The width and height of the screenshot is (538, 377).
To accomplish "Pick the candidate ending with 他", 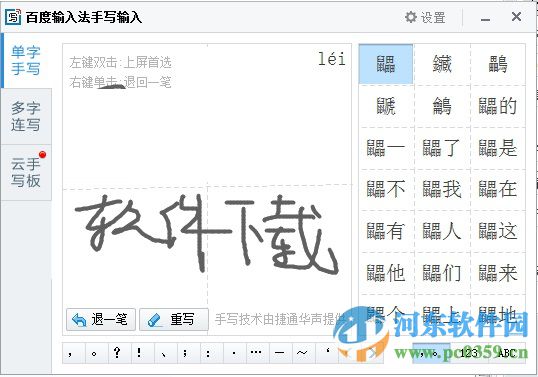I will 386,273.
